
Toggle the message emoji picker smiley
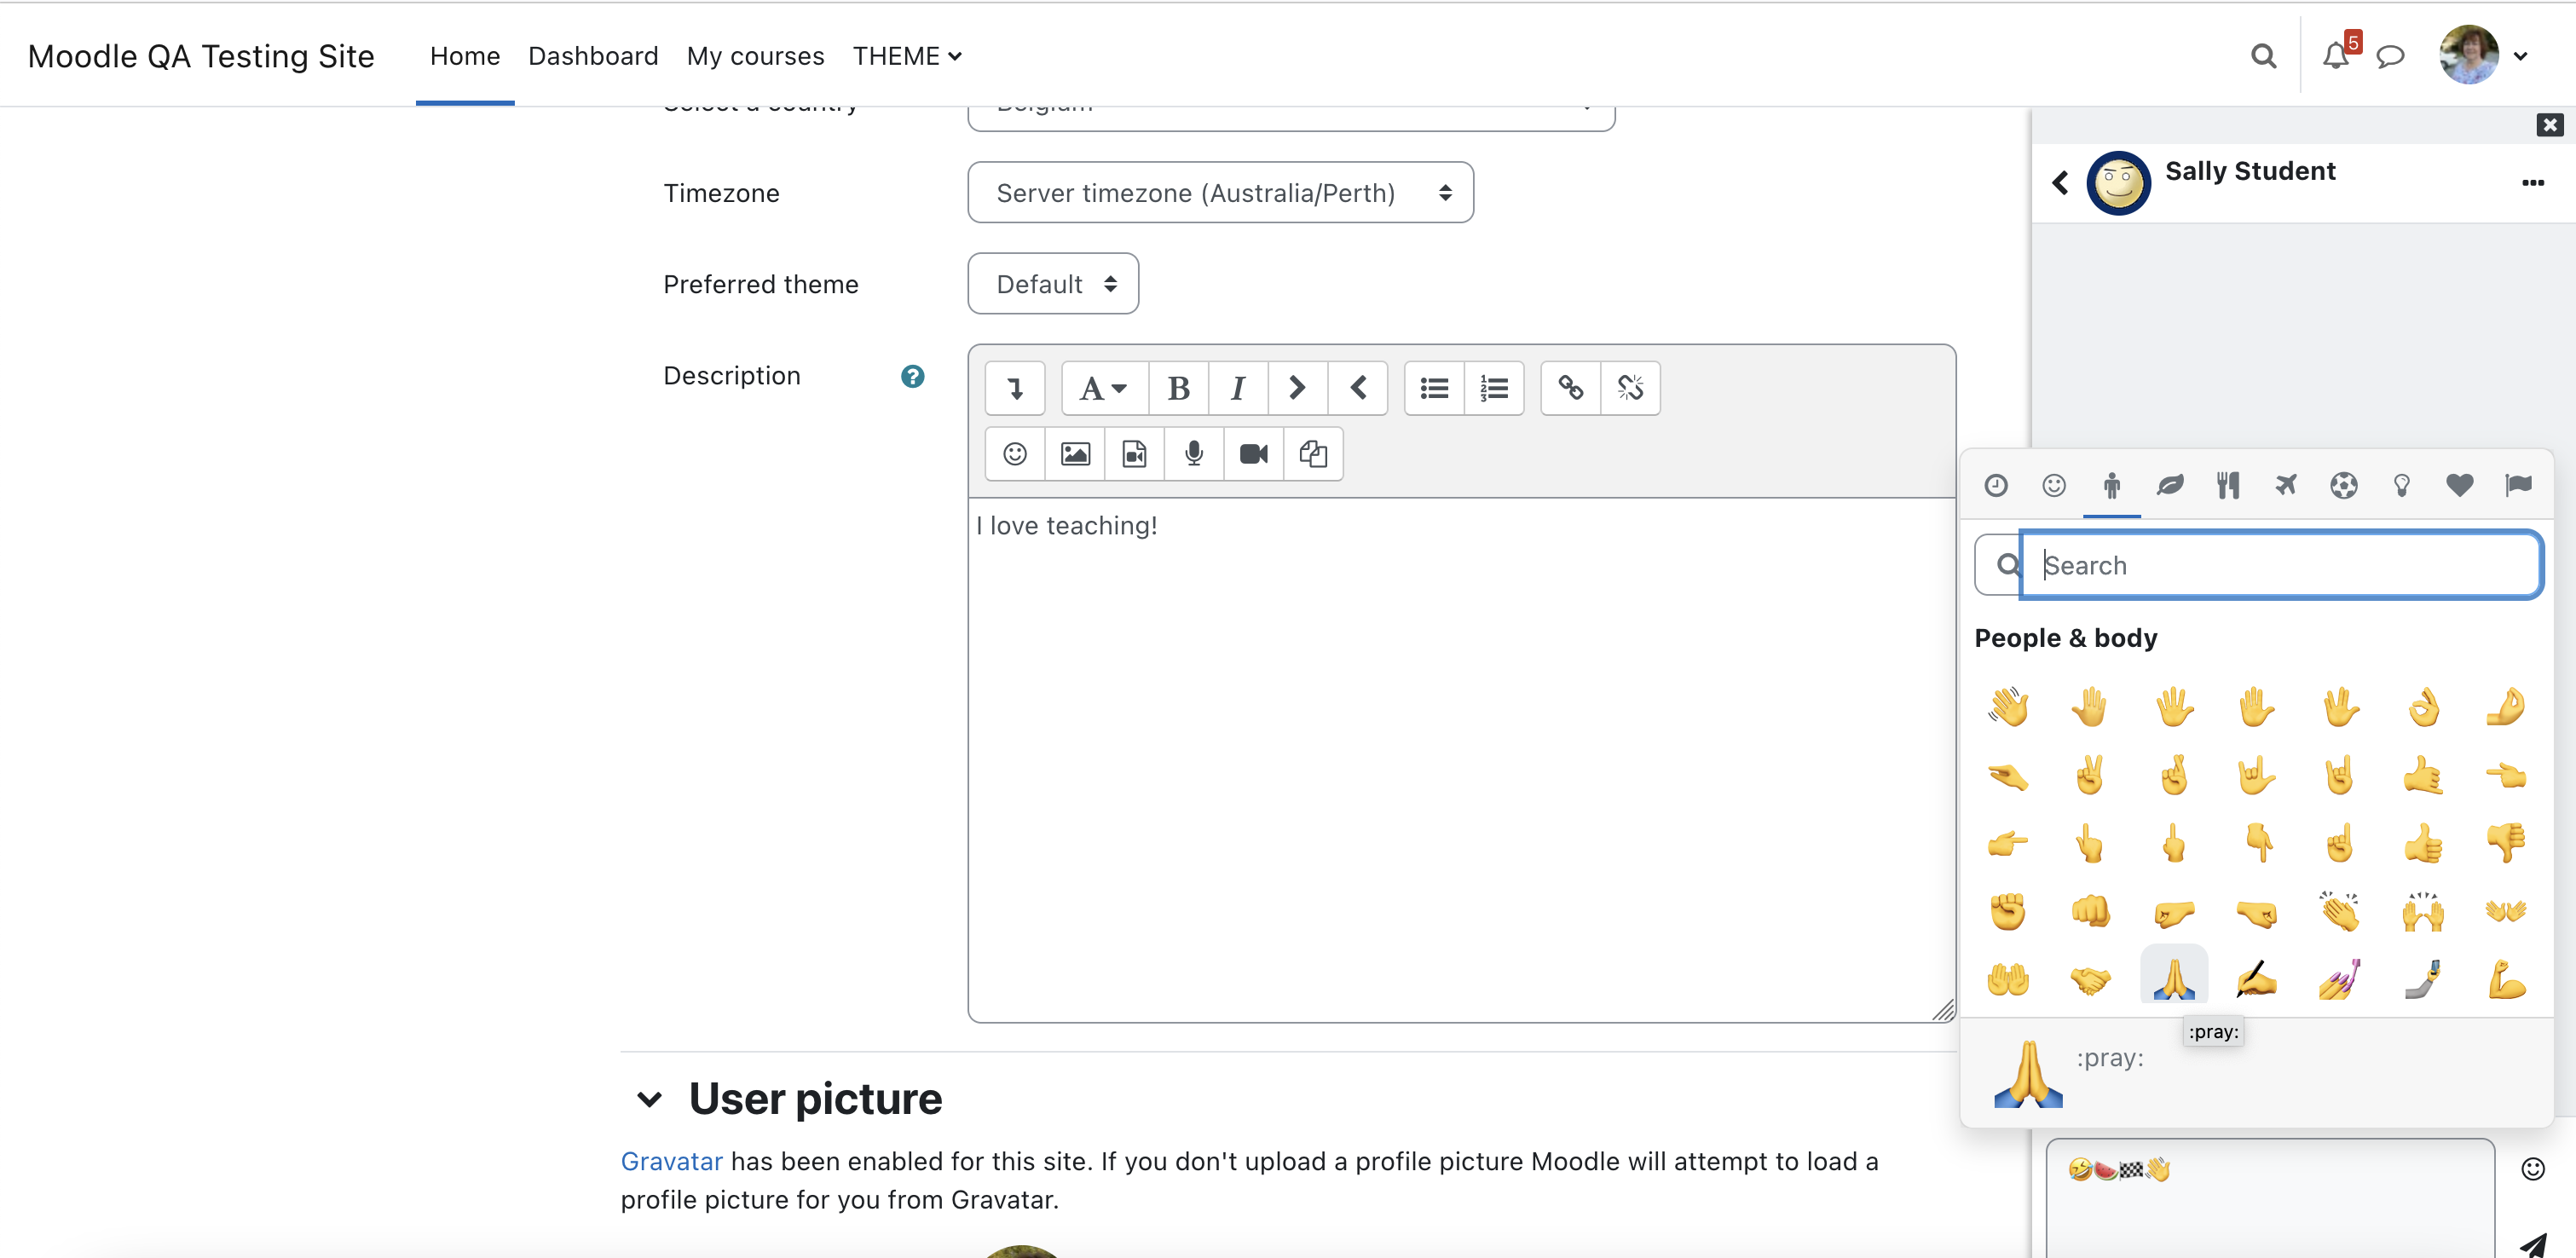point(2532,1169)
